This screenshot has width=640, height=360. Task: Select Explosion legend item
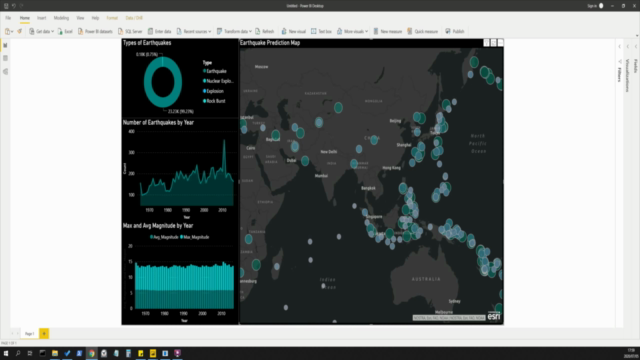[213, 91]
